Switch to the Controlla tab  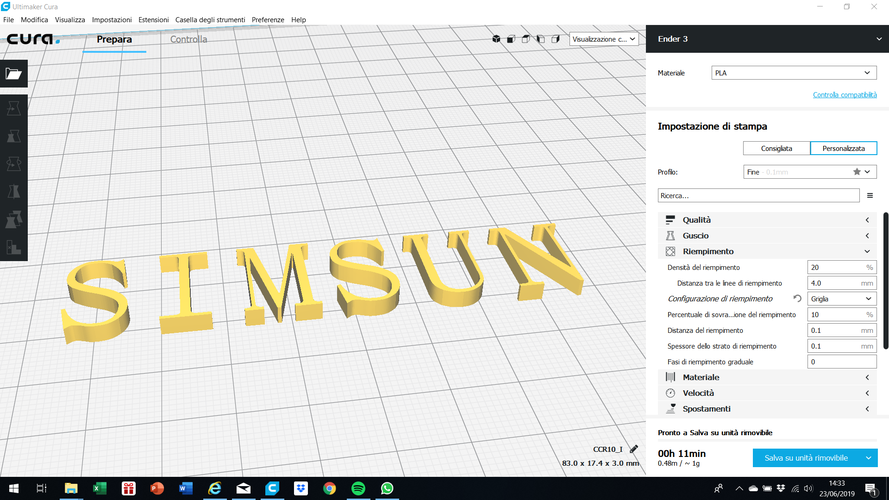(188, 39)
